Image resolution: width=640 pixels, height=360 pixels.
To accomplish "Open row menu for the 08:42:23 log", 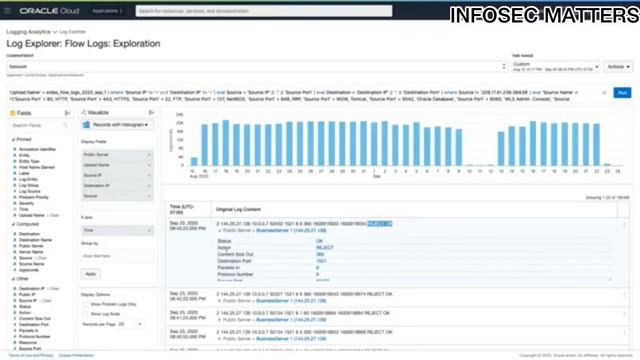I will point(624,295).
